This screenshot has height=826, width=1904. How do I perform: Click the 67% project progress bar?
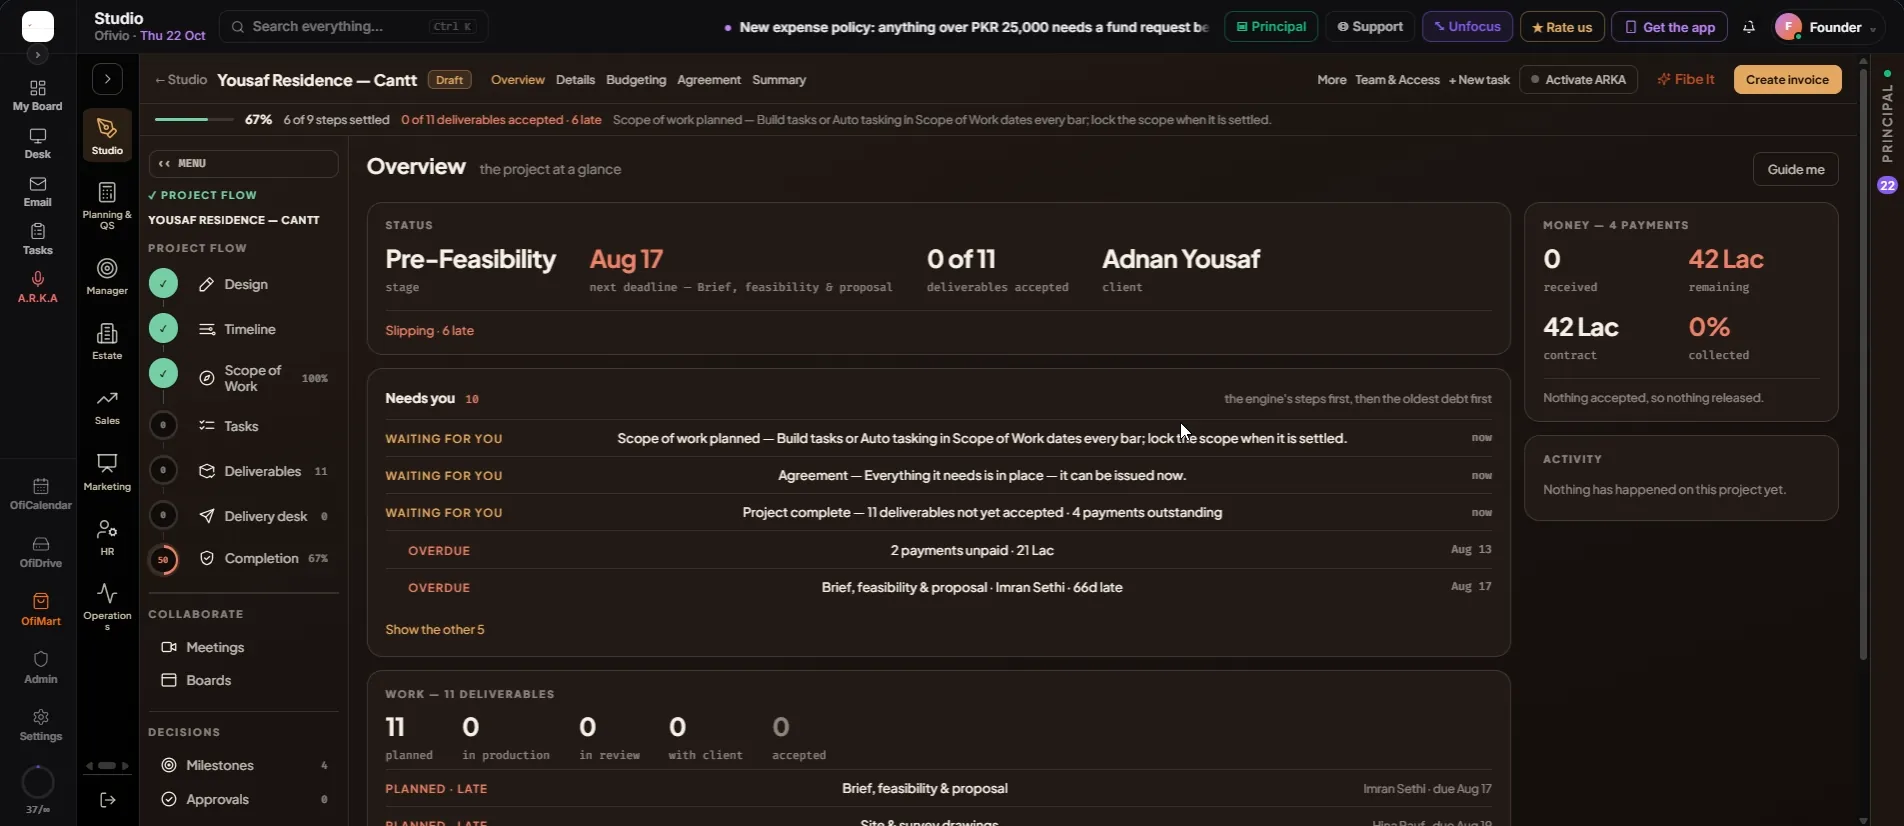click(x=194, y=120)
